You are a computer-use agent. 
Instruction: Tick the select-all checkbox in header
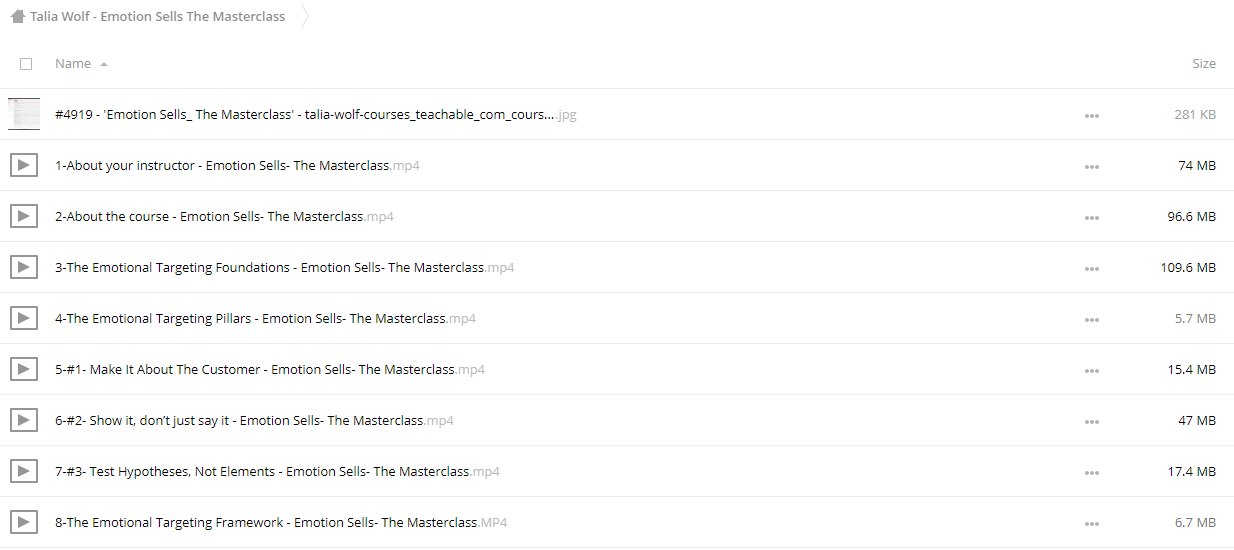pos(26,63)
